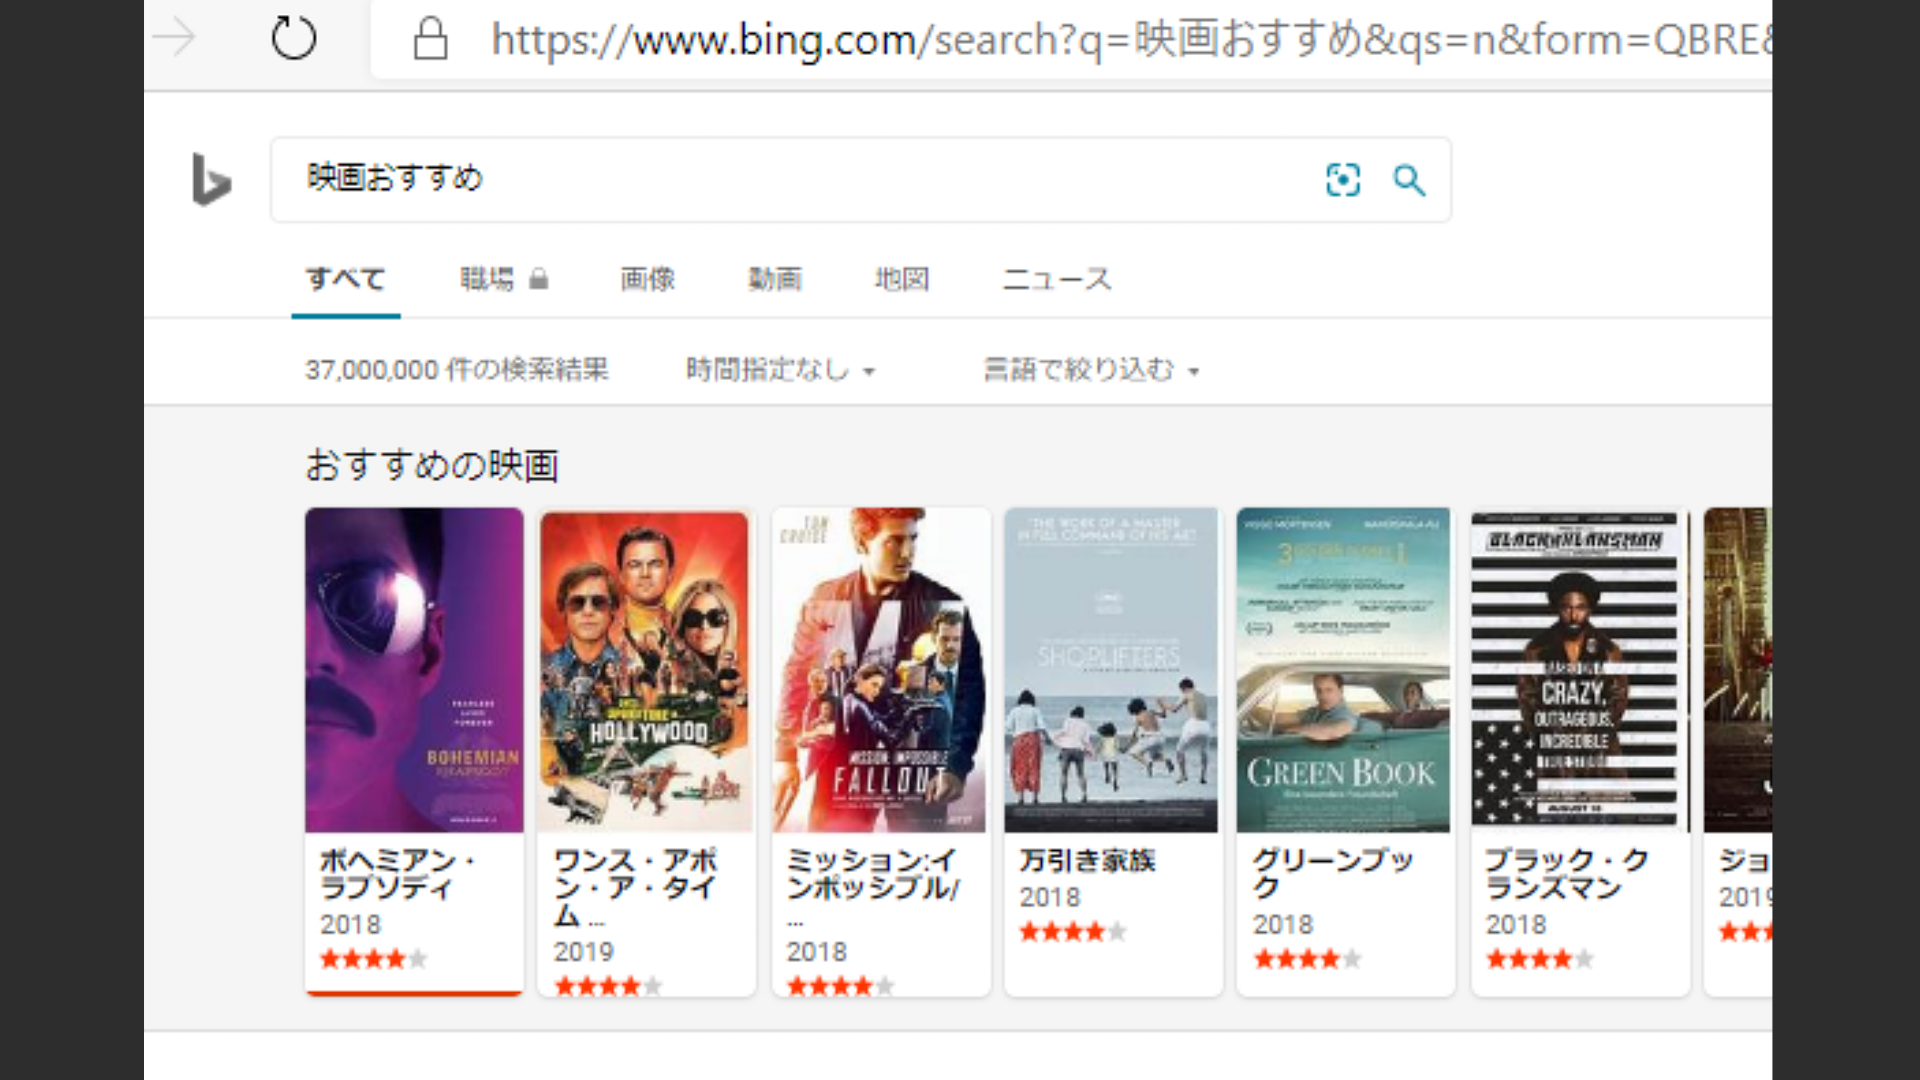Click 2019 year under ワンス・アポン・ア・タイム
This screenshot has width=1920, height=1080.
click(x=584, y=952)
